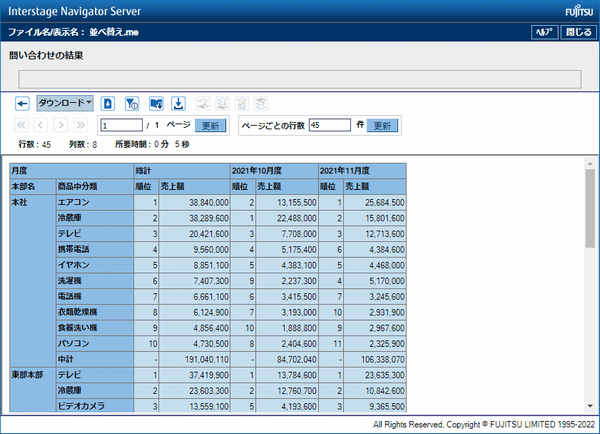Click the 22,488,000 sales cell
Image resolution: width=600 pixels, height=434 pixels.
pyautogui.click(x=287, y=218)
